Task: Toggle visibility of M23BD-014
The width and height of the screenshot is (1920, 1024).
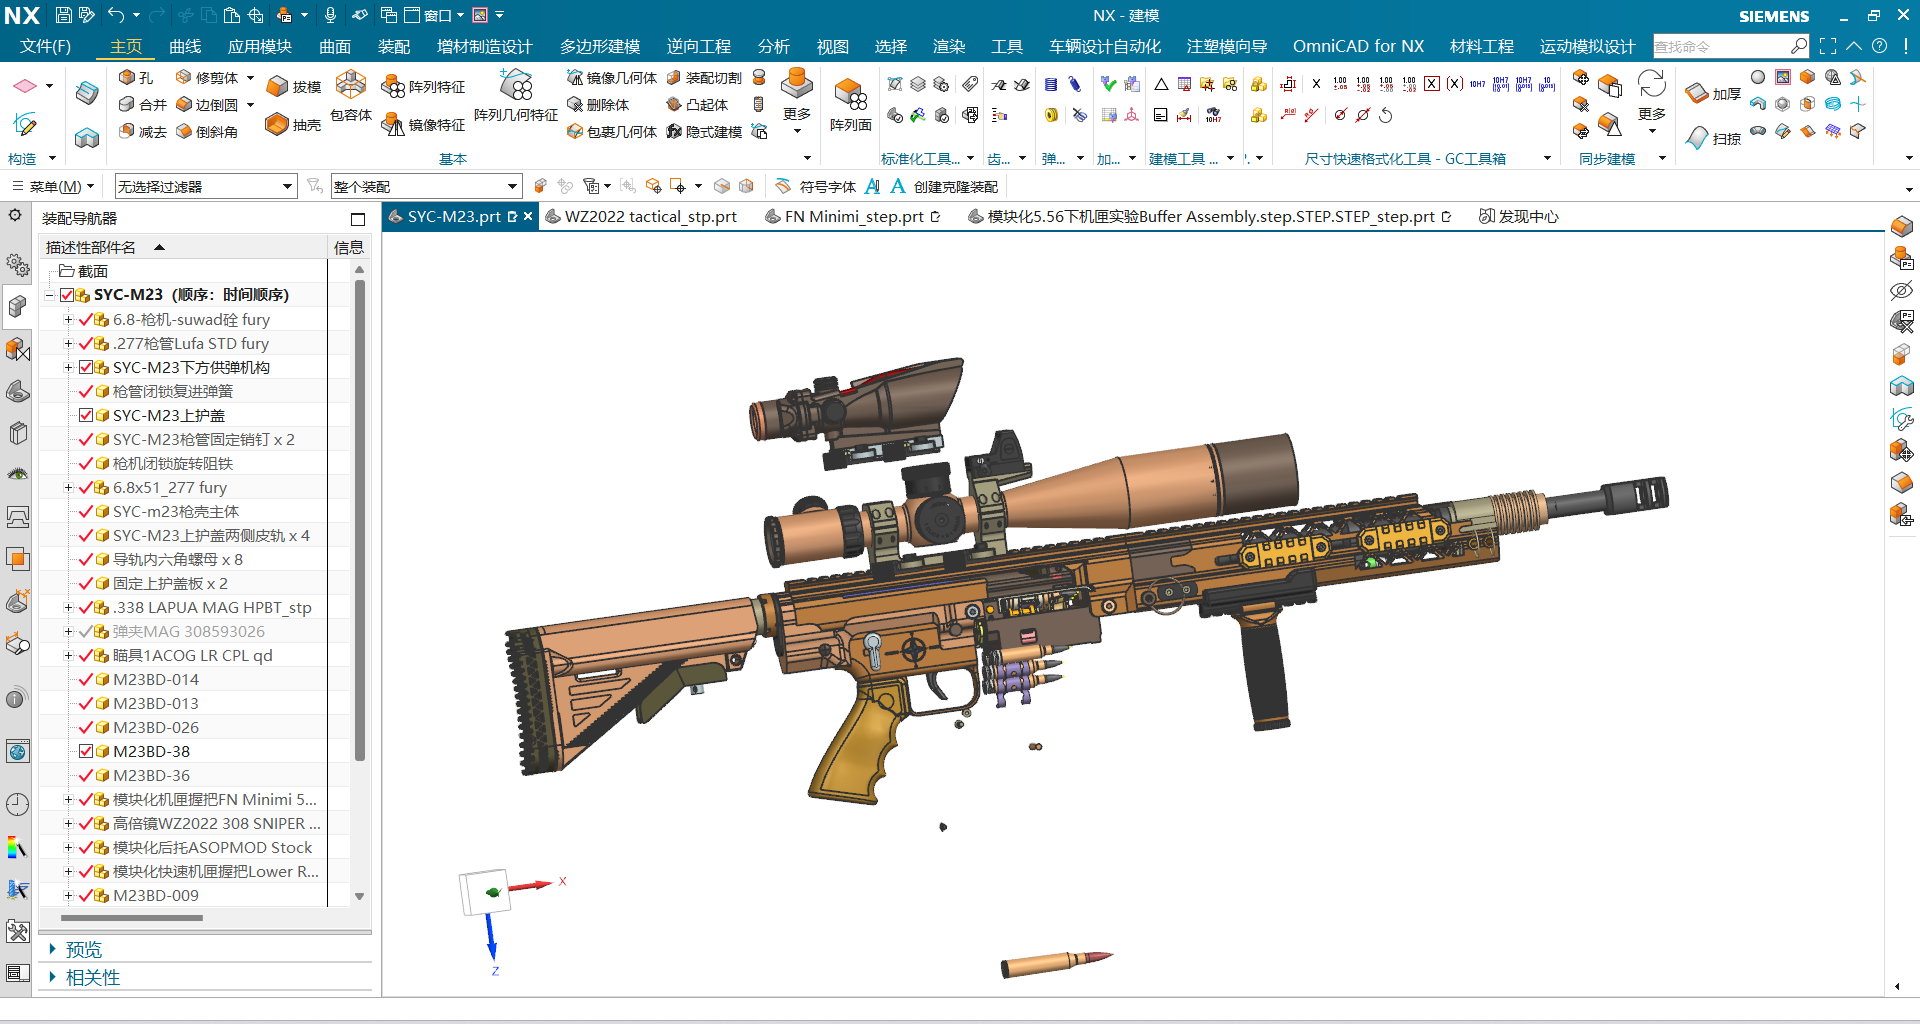Action: click(86, 680)
